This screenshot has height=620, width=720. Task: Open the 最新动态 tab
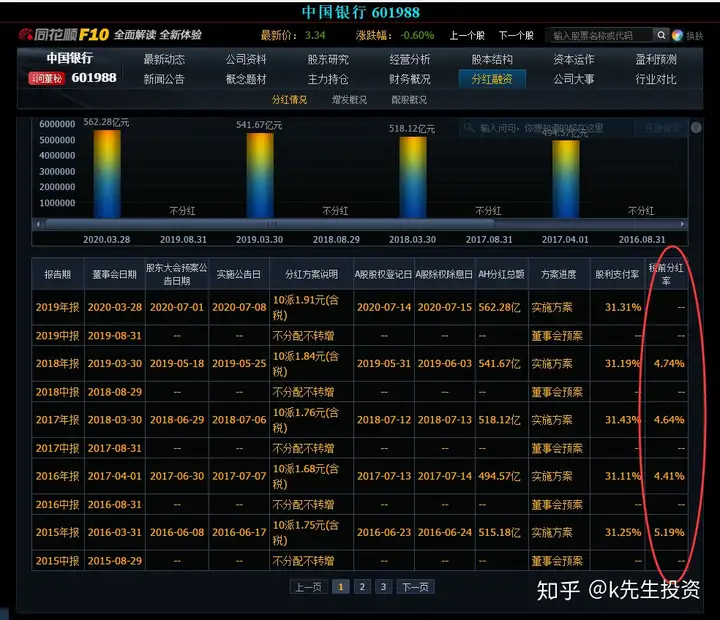[x=164, y=59]
